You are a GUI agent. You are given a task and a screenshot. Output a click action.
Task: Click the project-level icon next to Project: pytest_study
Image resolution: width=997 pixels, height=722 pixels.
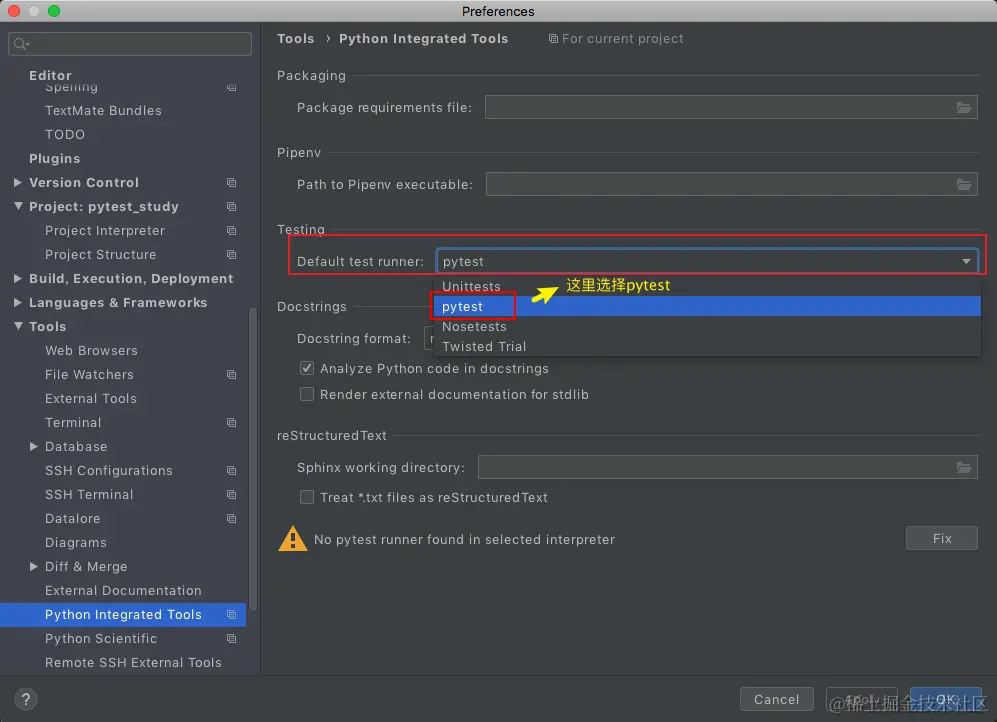[231, 207]
